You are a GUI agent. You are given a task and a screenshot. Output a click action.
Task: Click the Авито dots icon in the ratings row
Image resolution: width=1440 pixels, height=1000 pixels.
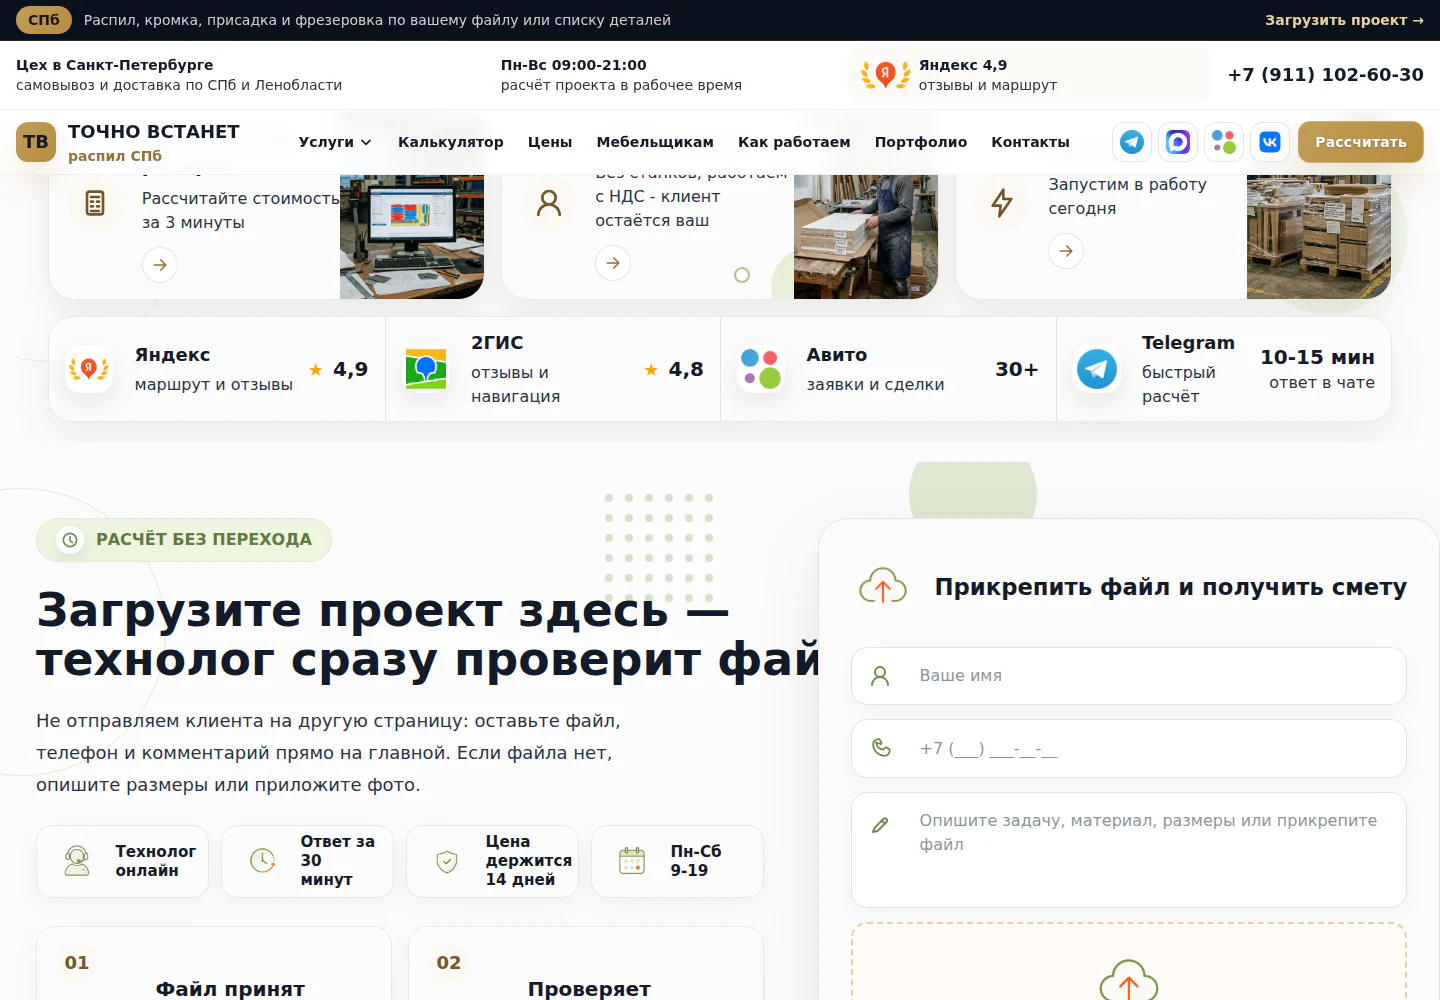tap(761, 369)
